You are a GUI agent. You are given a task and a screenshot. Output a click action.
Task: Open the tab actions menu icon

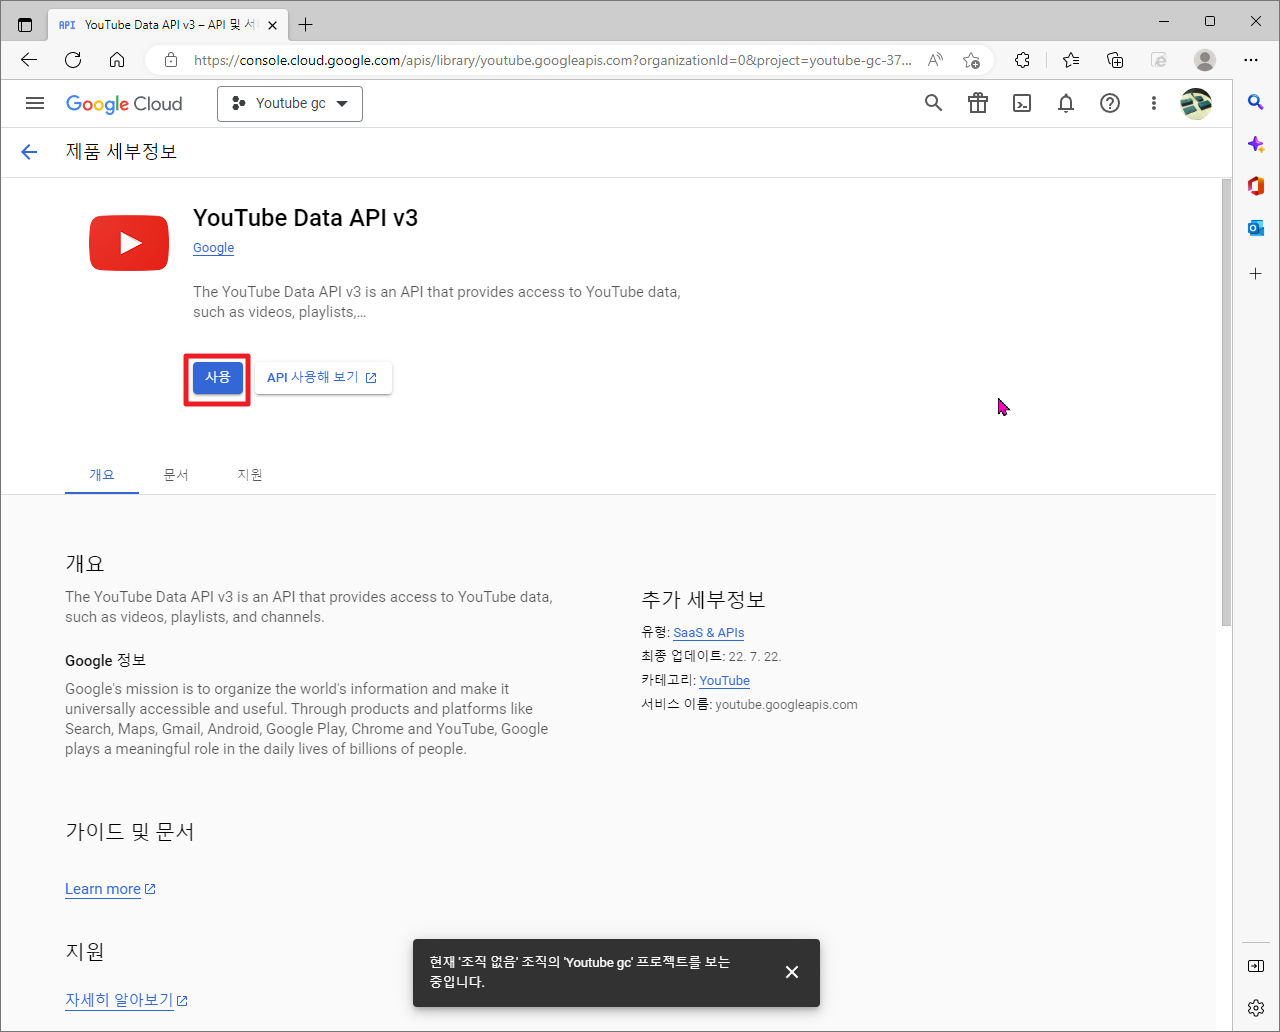point(25,24)
